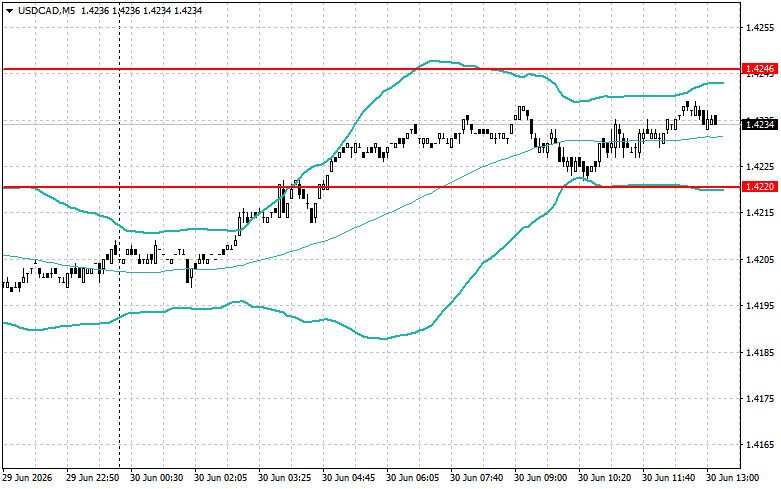Image resolution: width=781 pixels, height=489 pixels.
Task: Select the 30 Jun 13:00 time label
Action: [x=733, y=478]
